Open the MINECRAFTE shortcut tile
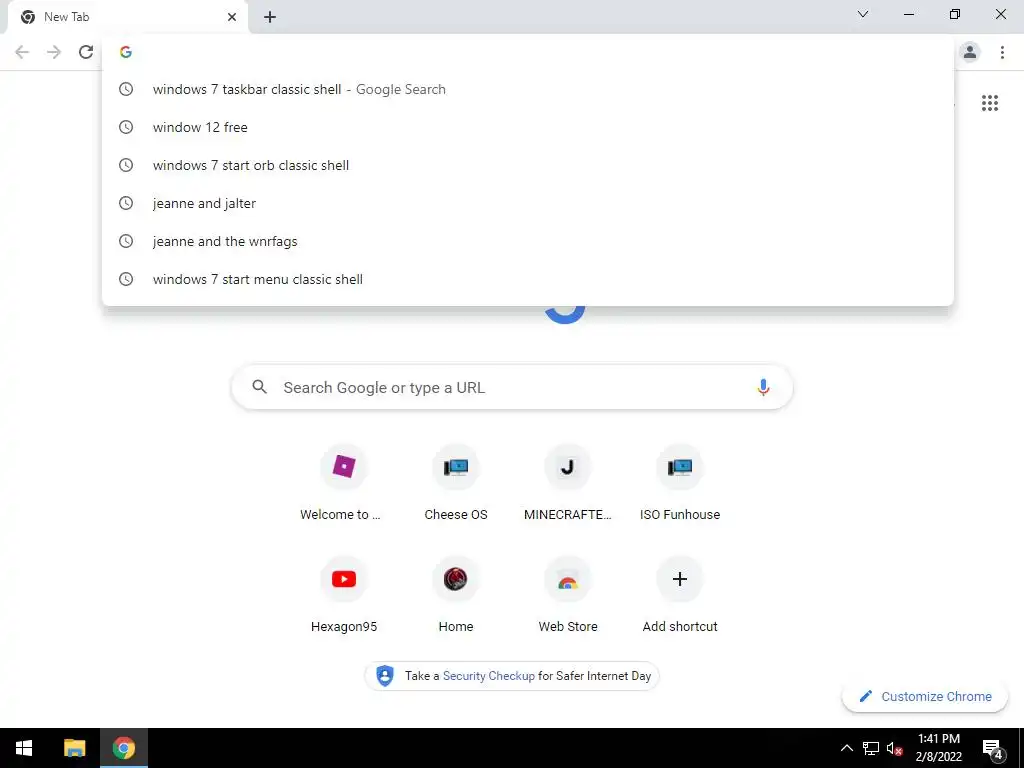 point(568,483)
